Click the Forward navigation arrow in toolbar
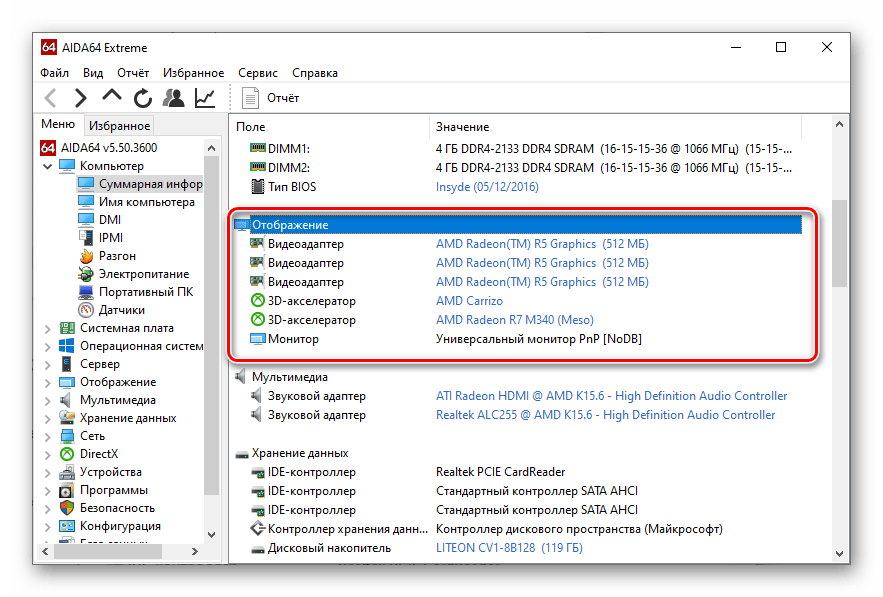Image resolution: width=883 pixels, height=597 pixels. (x=81, y=98)
